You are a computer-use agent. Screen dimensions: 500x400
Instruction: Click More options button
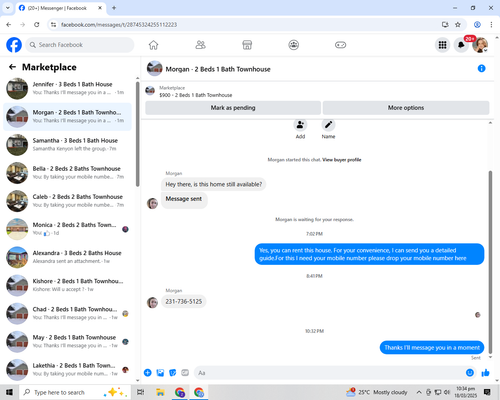click(x=406, y=108)
